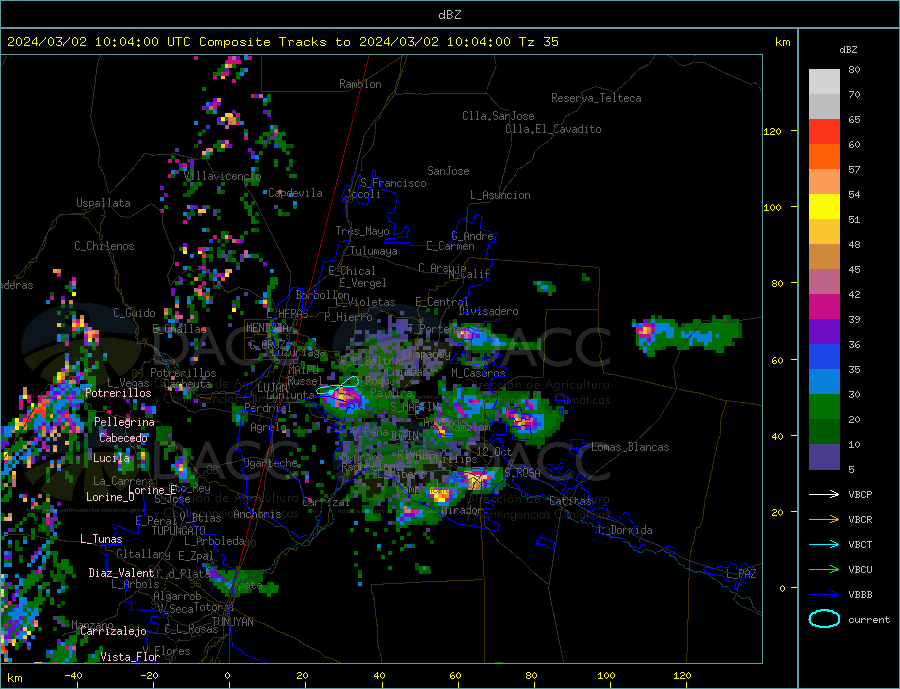
Task: Click the red swatch in dBZ scale
Action: pyautogui.click(x=824, y=131)
